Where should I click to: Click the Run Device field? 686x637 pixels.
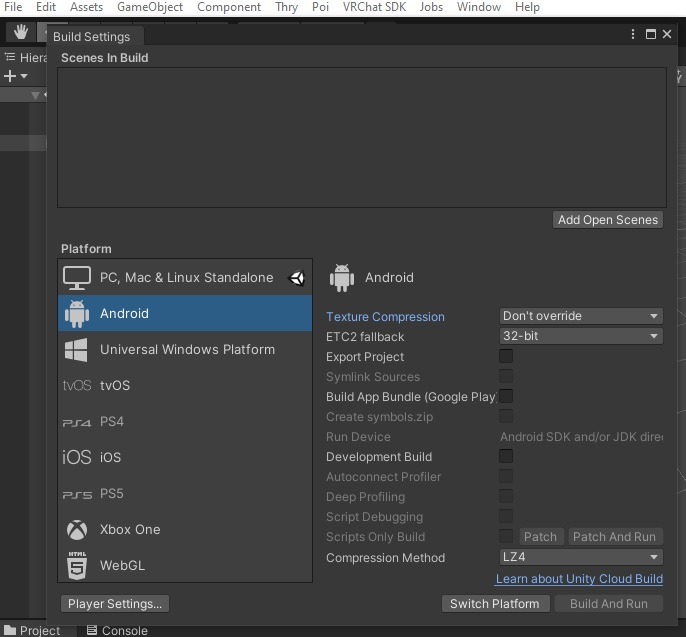coord(581,437)
